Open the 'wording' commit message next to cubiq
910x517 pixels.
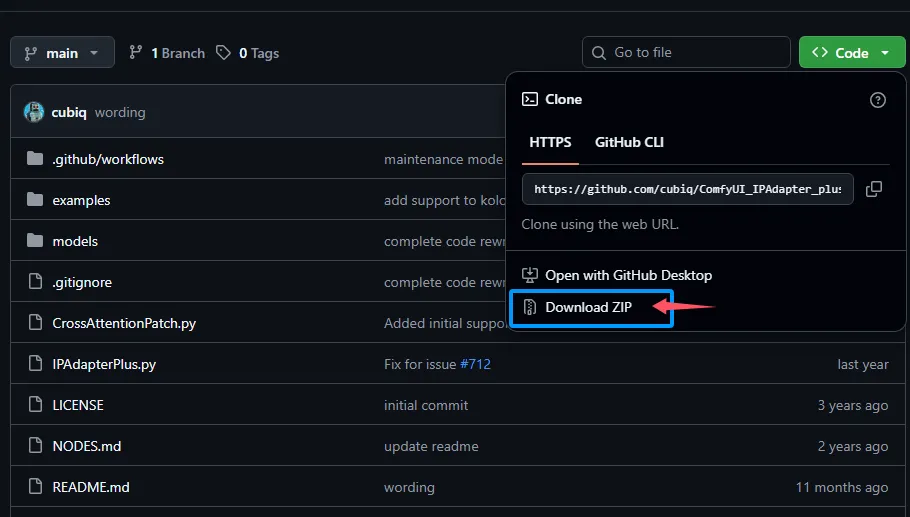point(120,112)
